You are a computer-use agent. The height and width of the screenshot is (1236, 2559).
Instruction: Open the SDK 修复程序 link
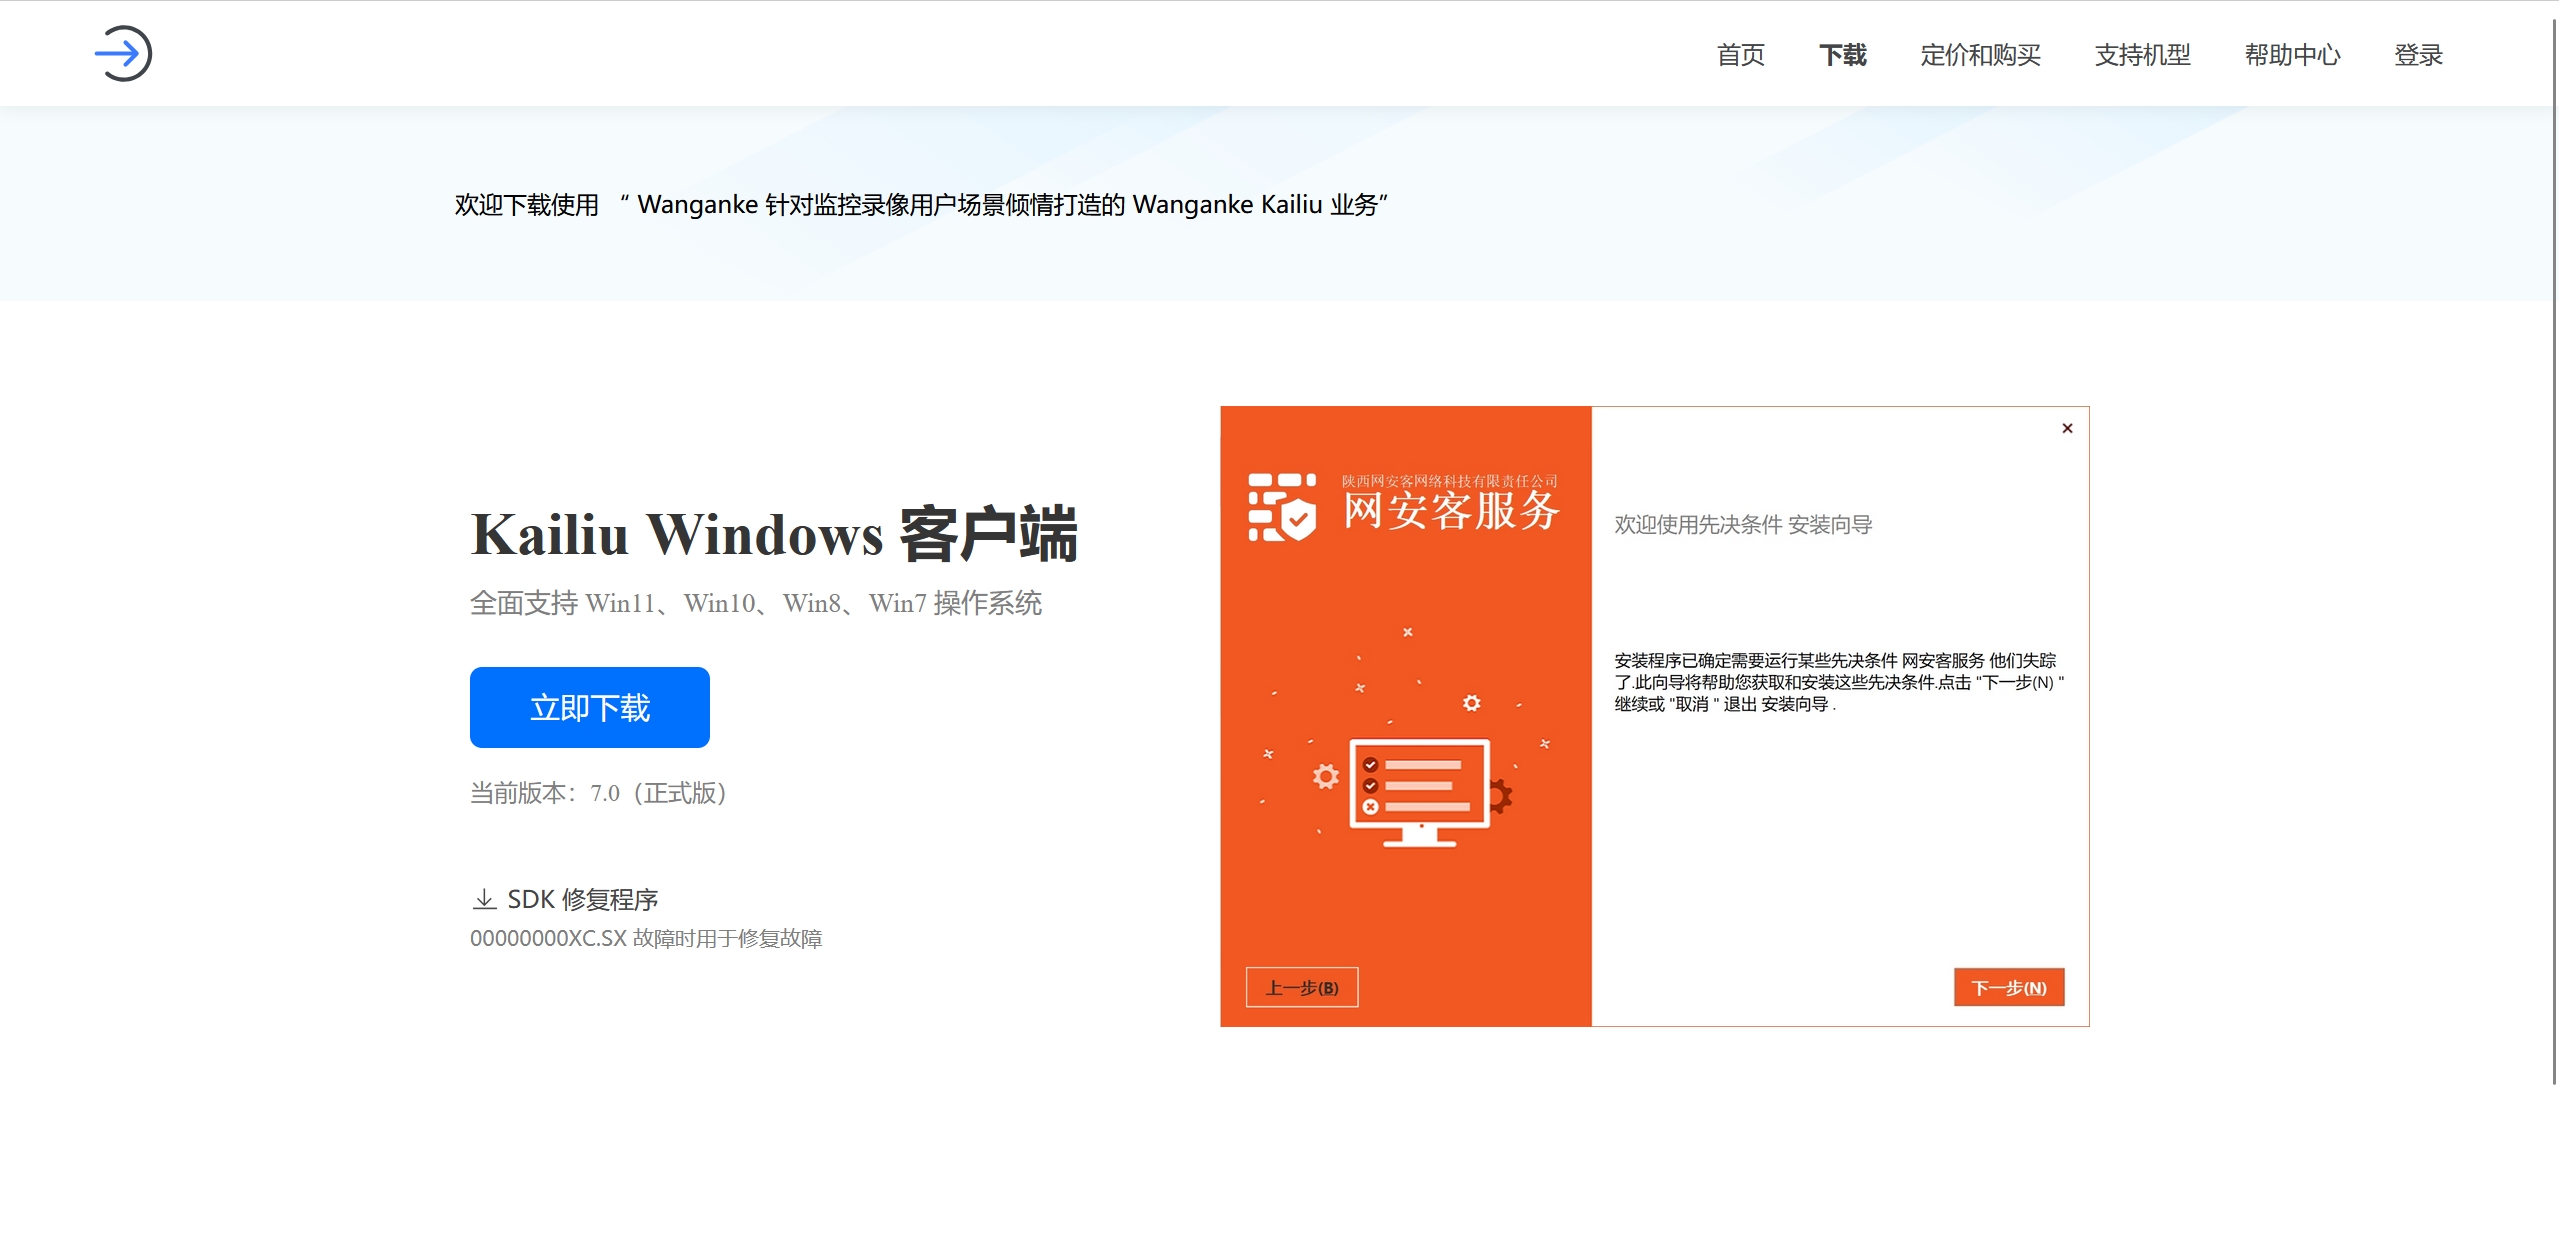(582, 899)
